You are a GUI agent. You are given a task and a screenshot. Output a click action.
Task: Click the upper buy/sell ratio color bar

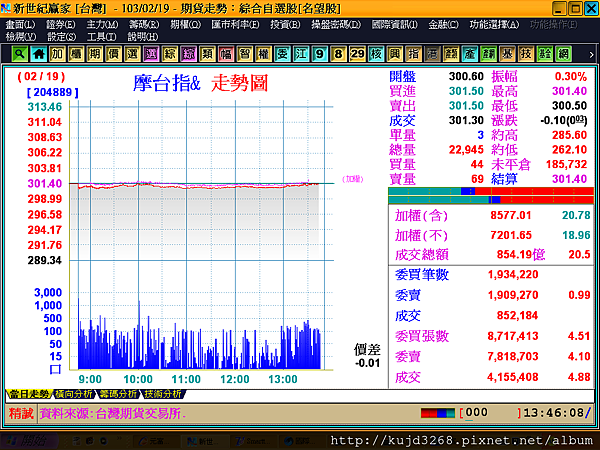click(491, 191)
